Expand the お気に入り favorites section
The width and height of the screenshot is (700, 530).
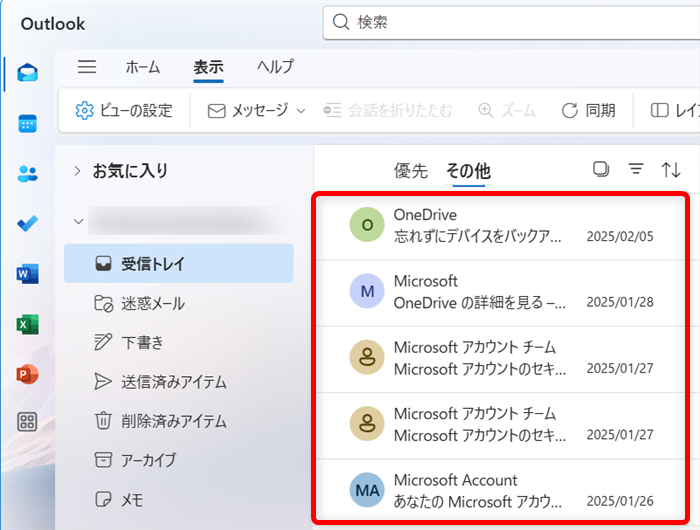pos(77,171)
